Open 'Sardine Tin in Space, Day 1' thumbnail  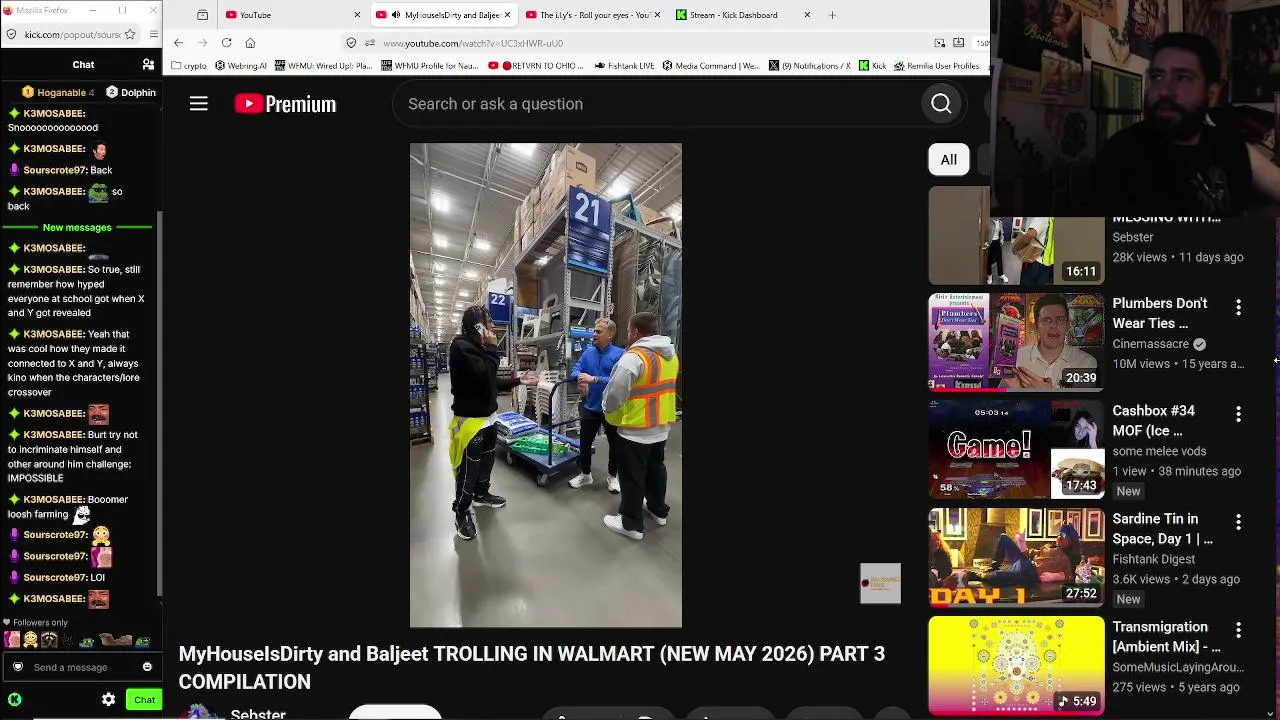pos(1016,558)
